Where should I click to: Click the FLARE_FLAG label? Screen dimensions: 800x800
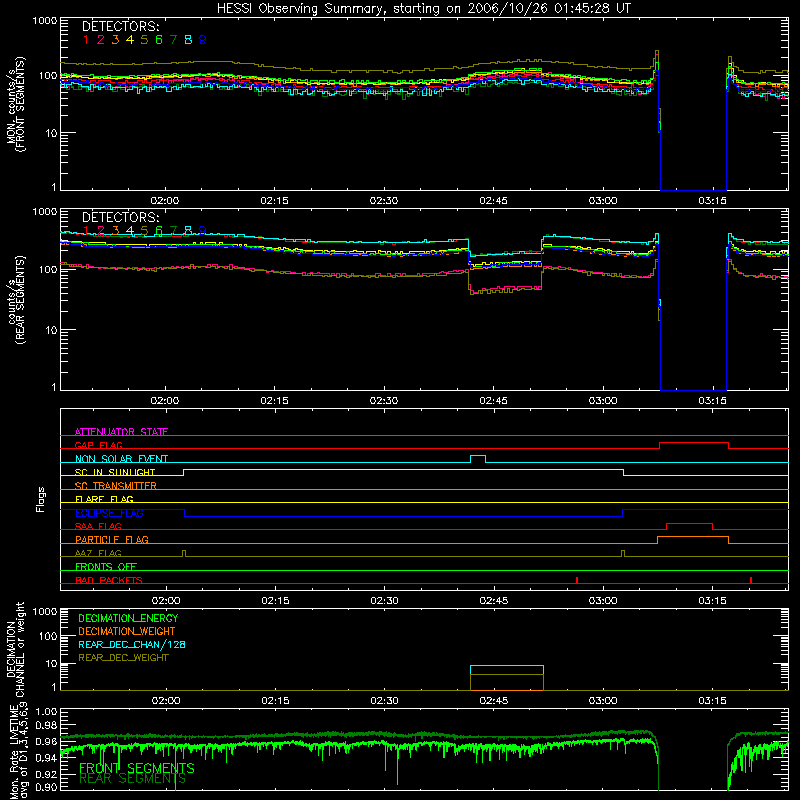pyautogui.click(x=104, y=499)
